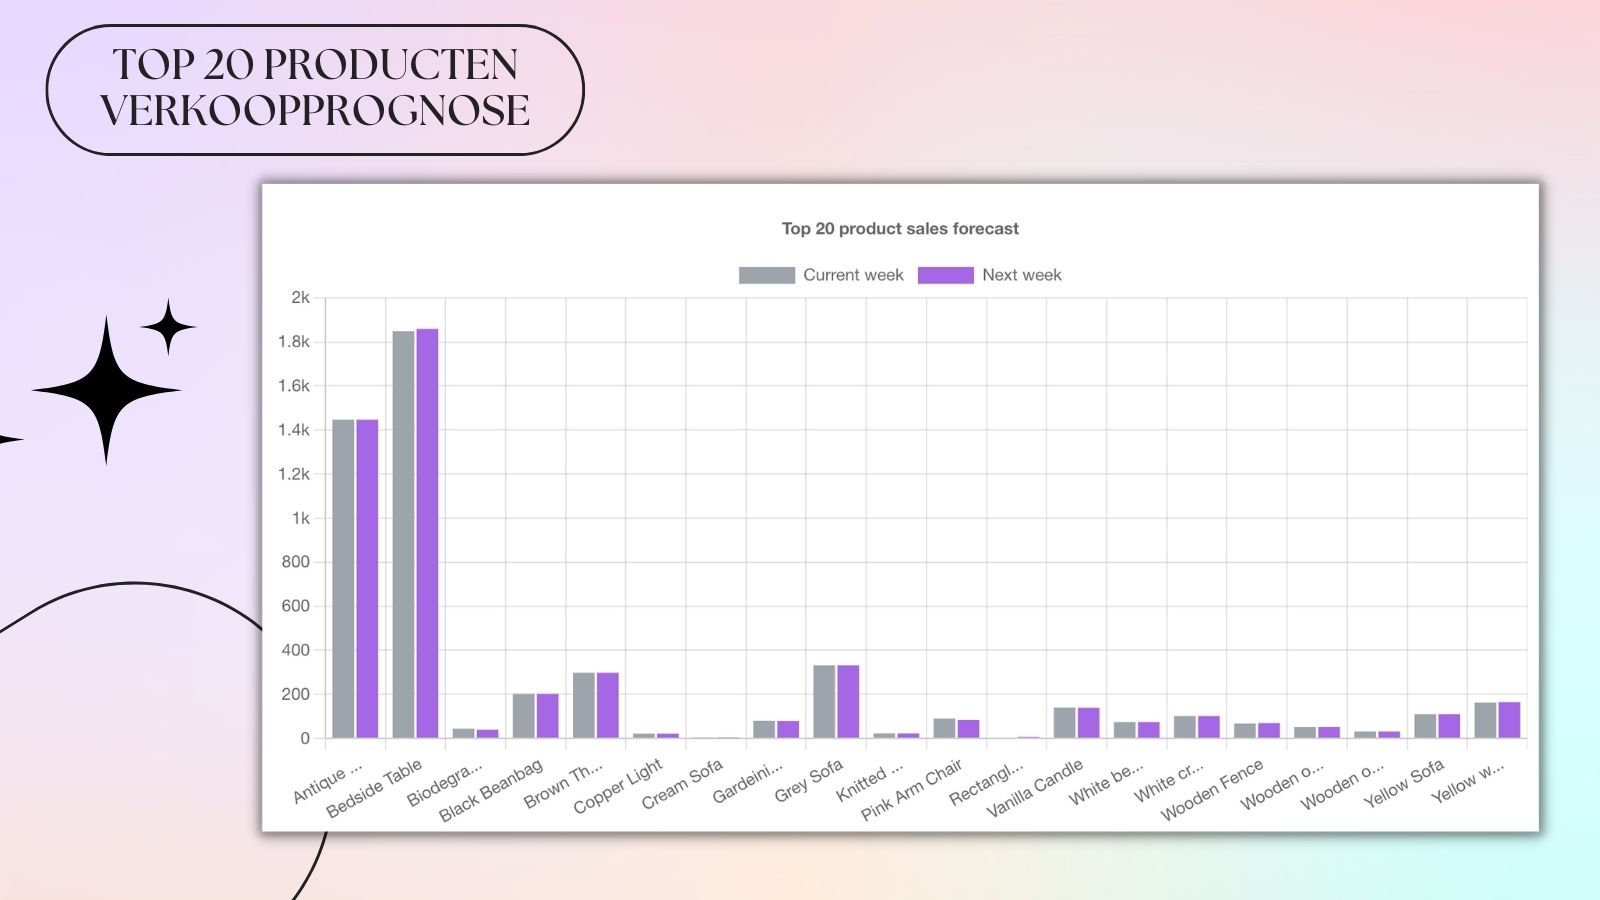Select the Antique purple next-week bar
This screenshot has height=900, width=1600.
367,579
